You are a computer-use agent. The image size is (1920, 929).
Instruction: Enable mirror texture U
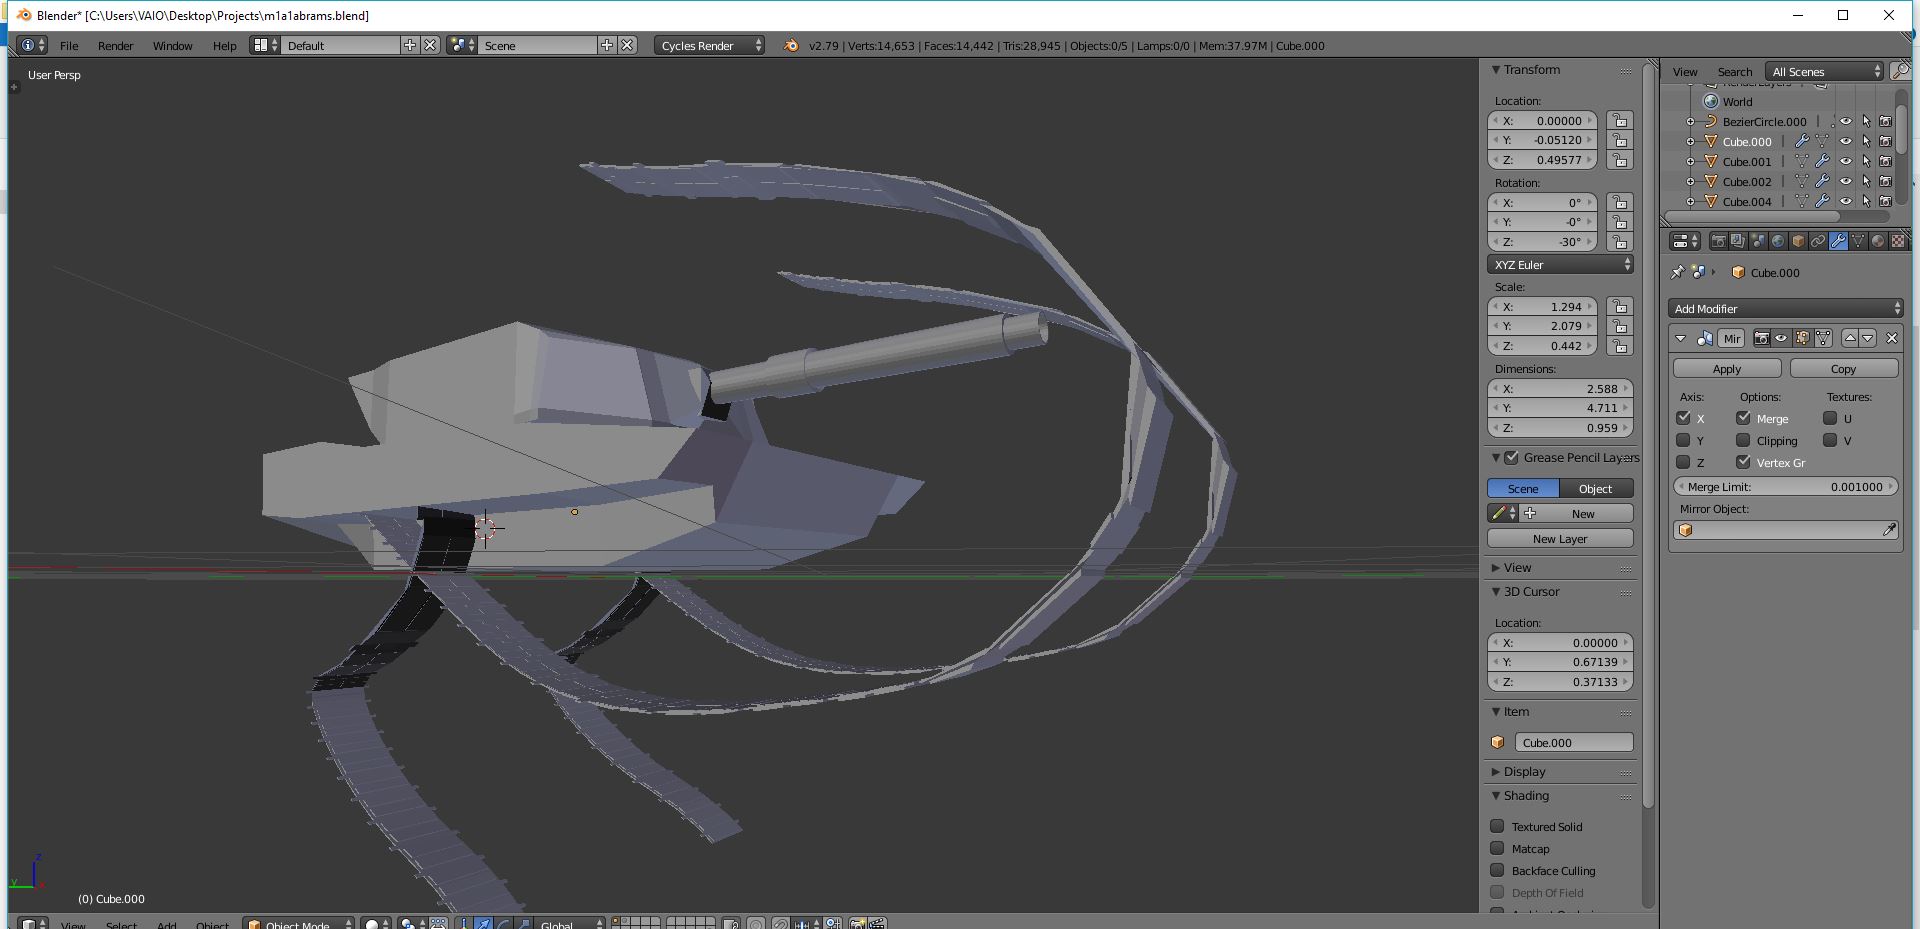[x=1830, y=418]
